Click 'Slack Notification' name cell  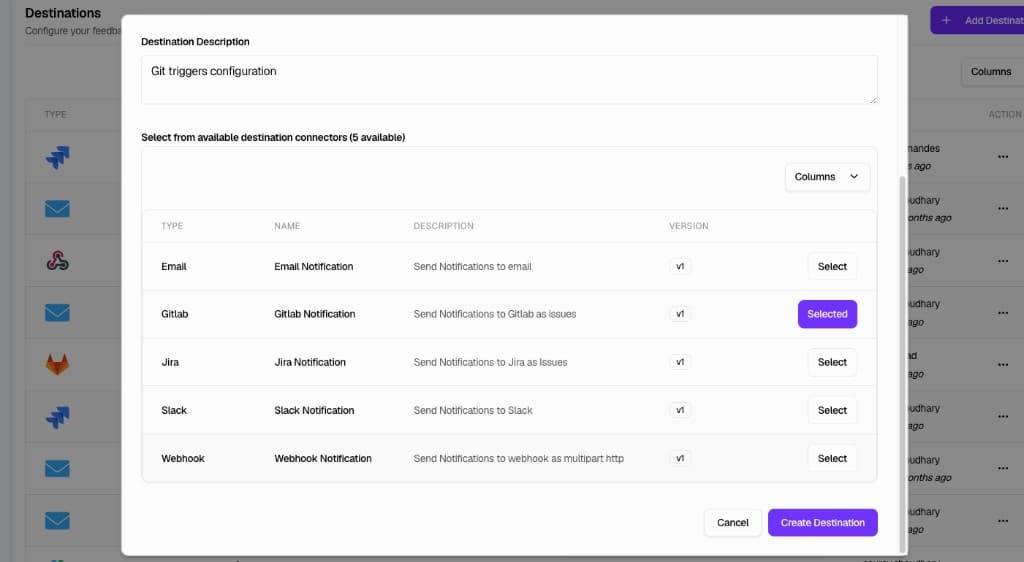tap(314, 411)
